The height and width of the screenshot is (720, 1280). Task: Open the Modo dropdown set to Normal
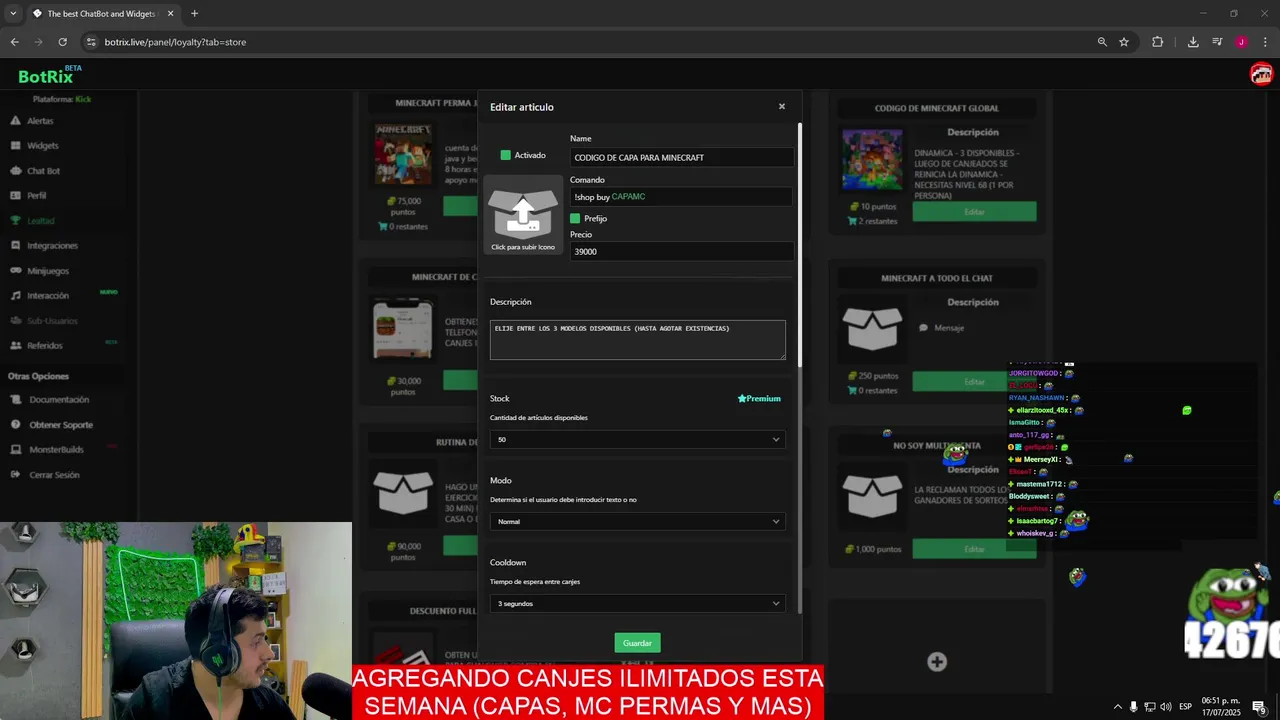tap(637, 521)
